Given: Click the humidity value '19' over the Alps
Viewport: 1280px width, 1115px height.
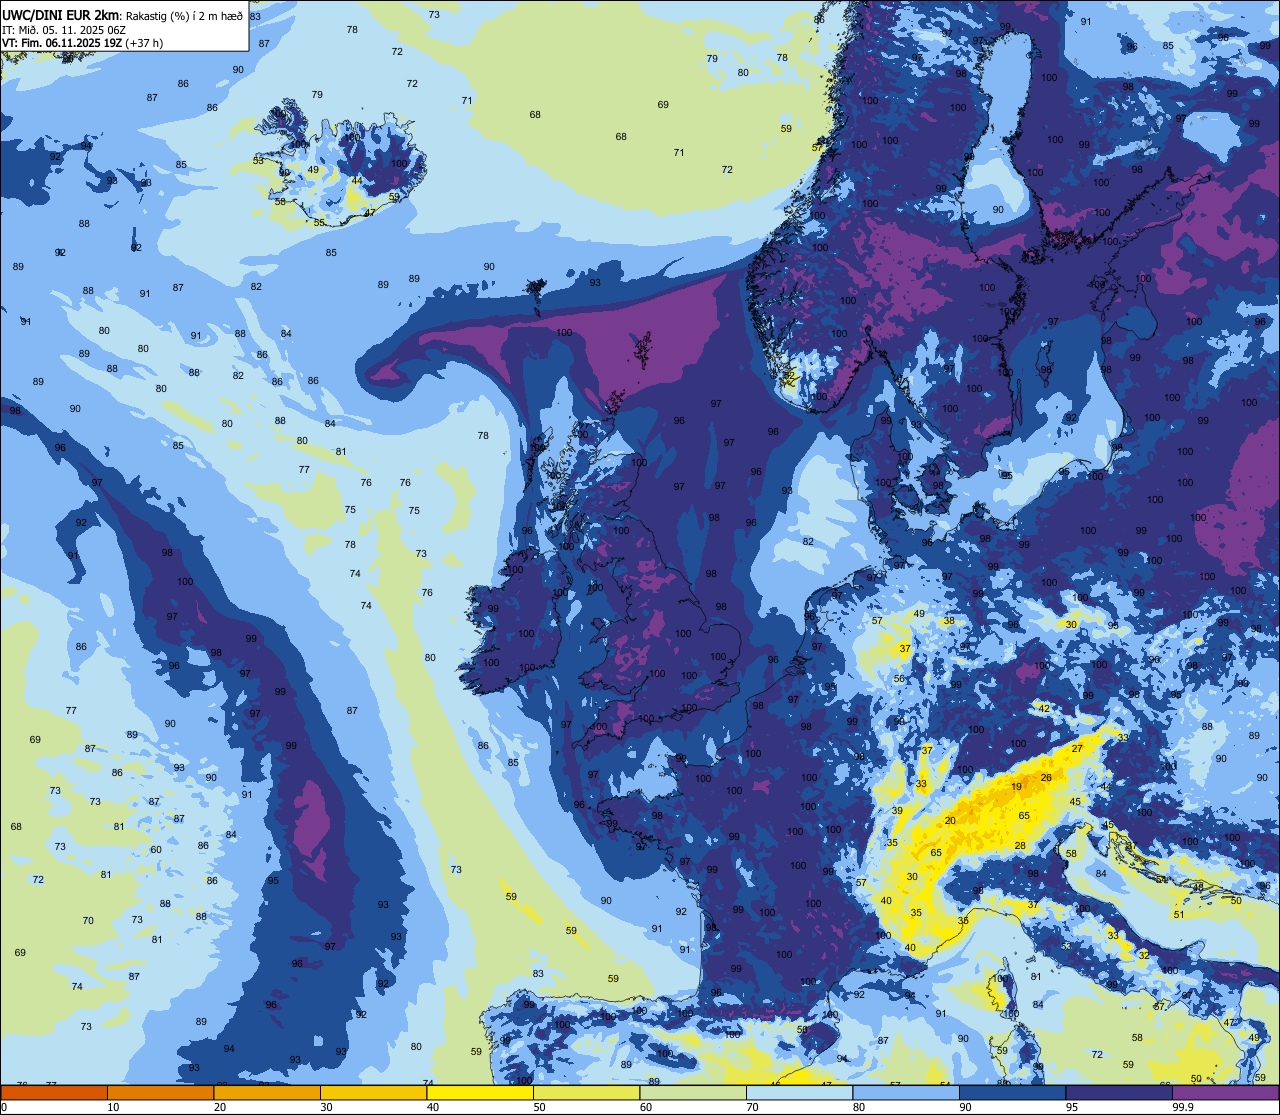Looking at the screenshot, I should (x=1016, y=787).
